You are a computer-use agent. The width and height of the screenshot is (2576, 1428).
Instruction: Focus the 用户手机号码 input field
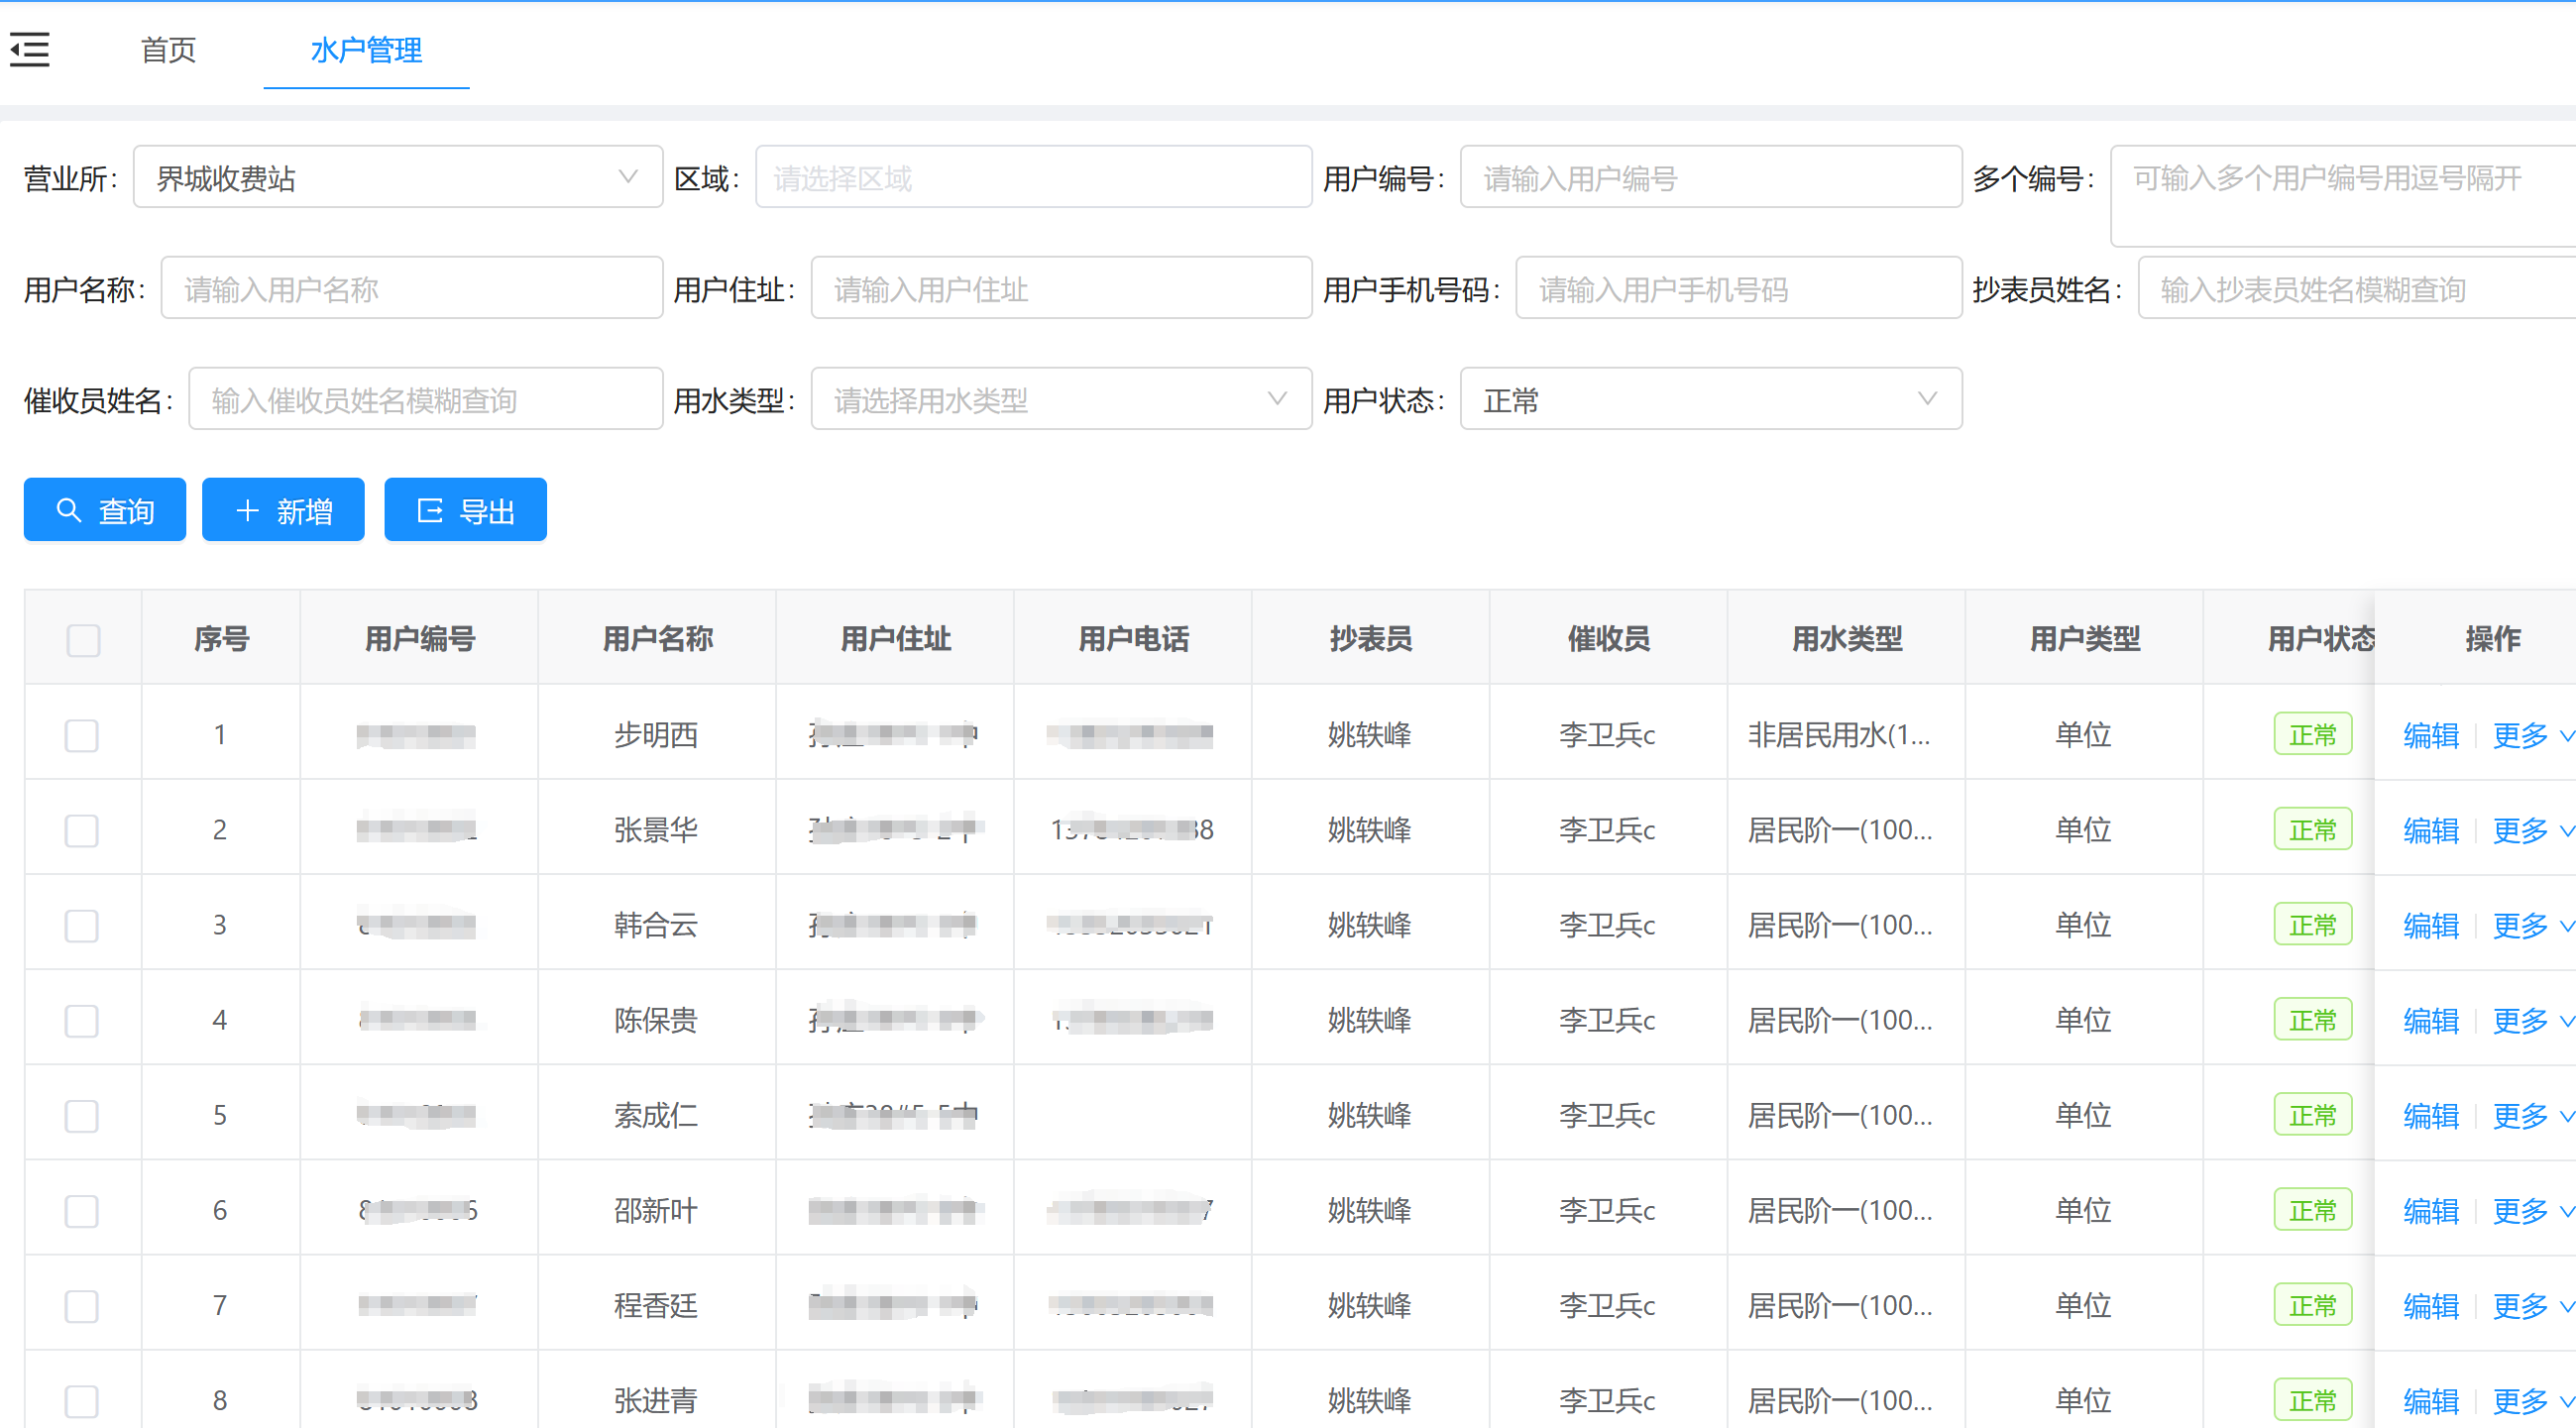click(1738, 288)
